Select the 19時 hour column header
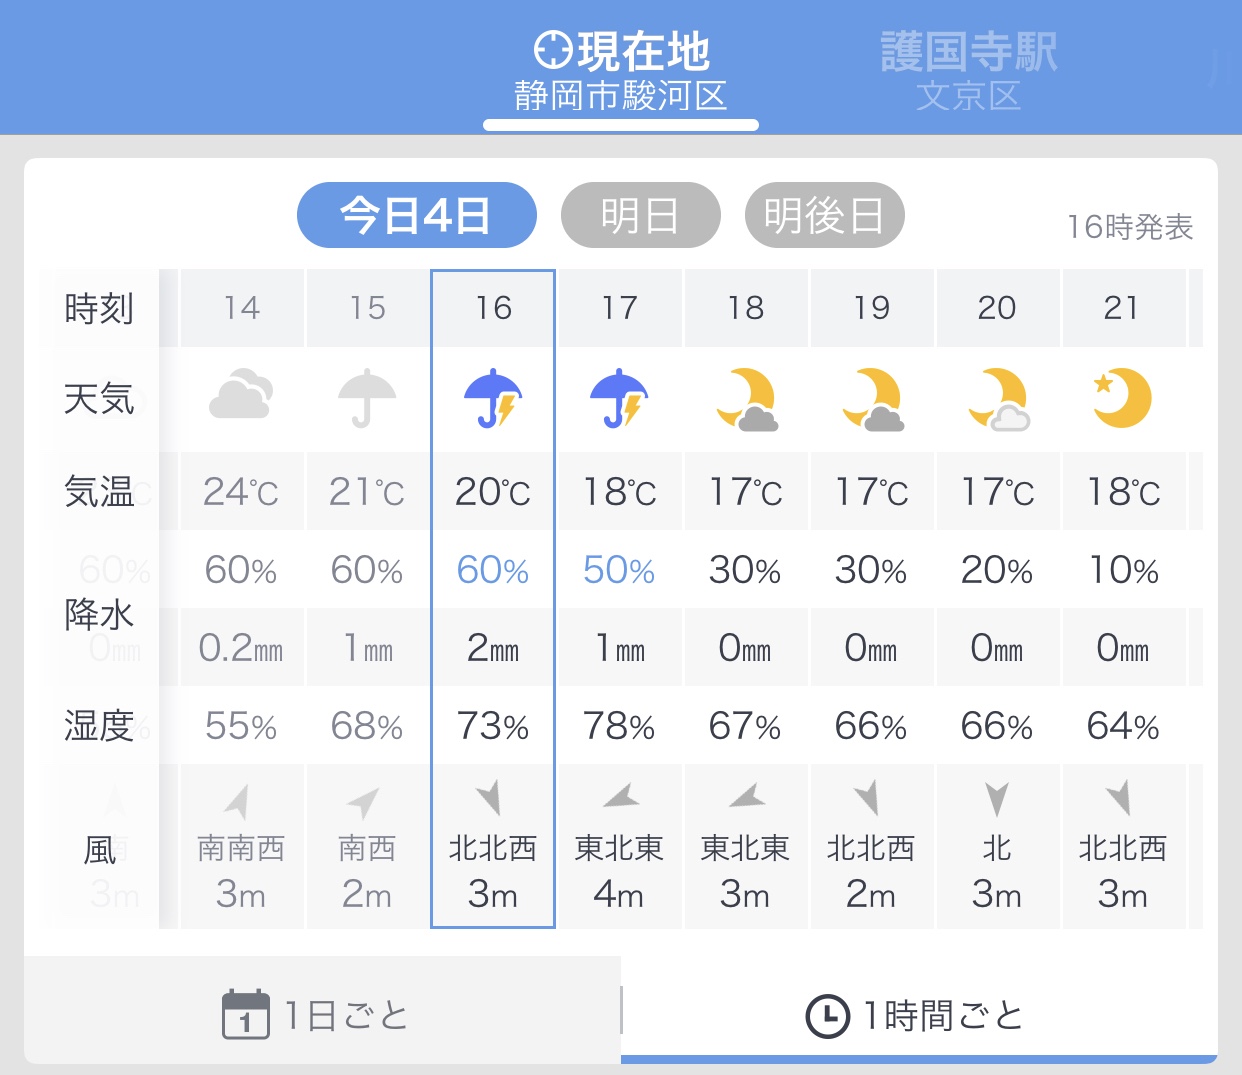The image size is (1242, 1075). point(872,308)
